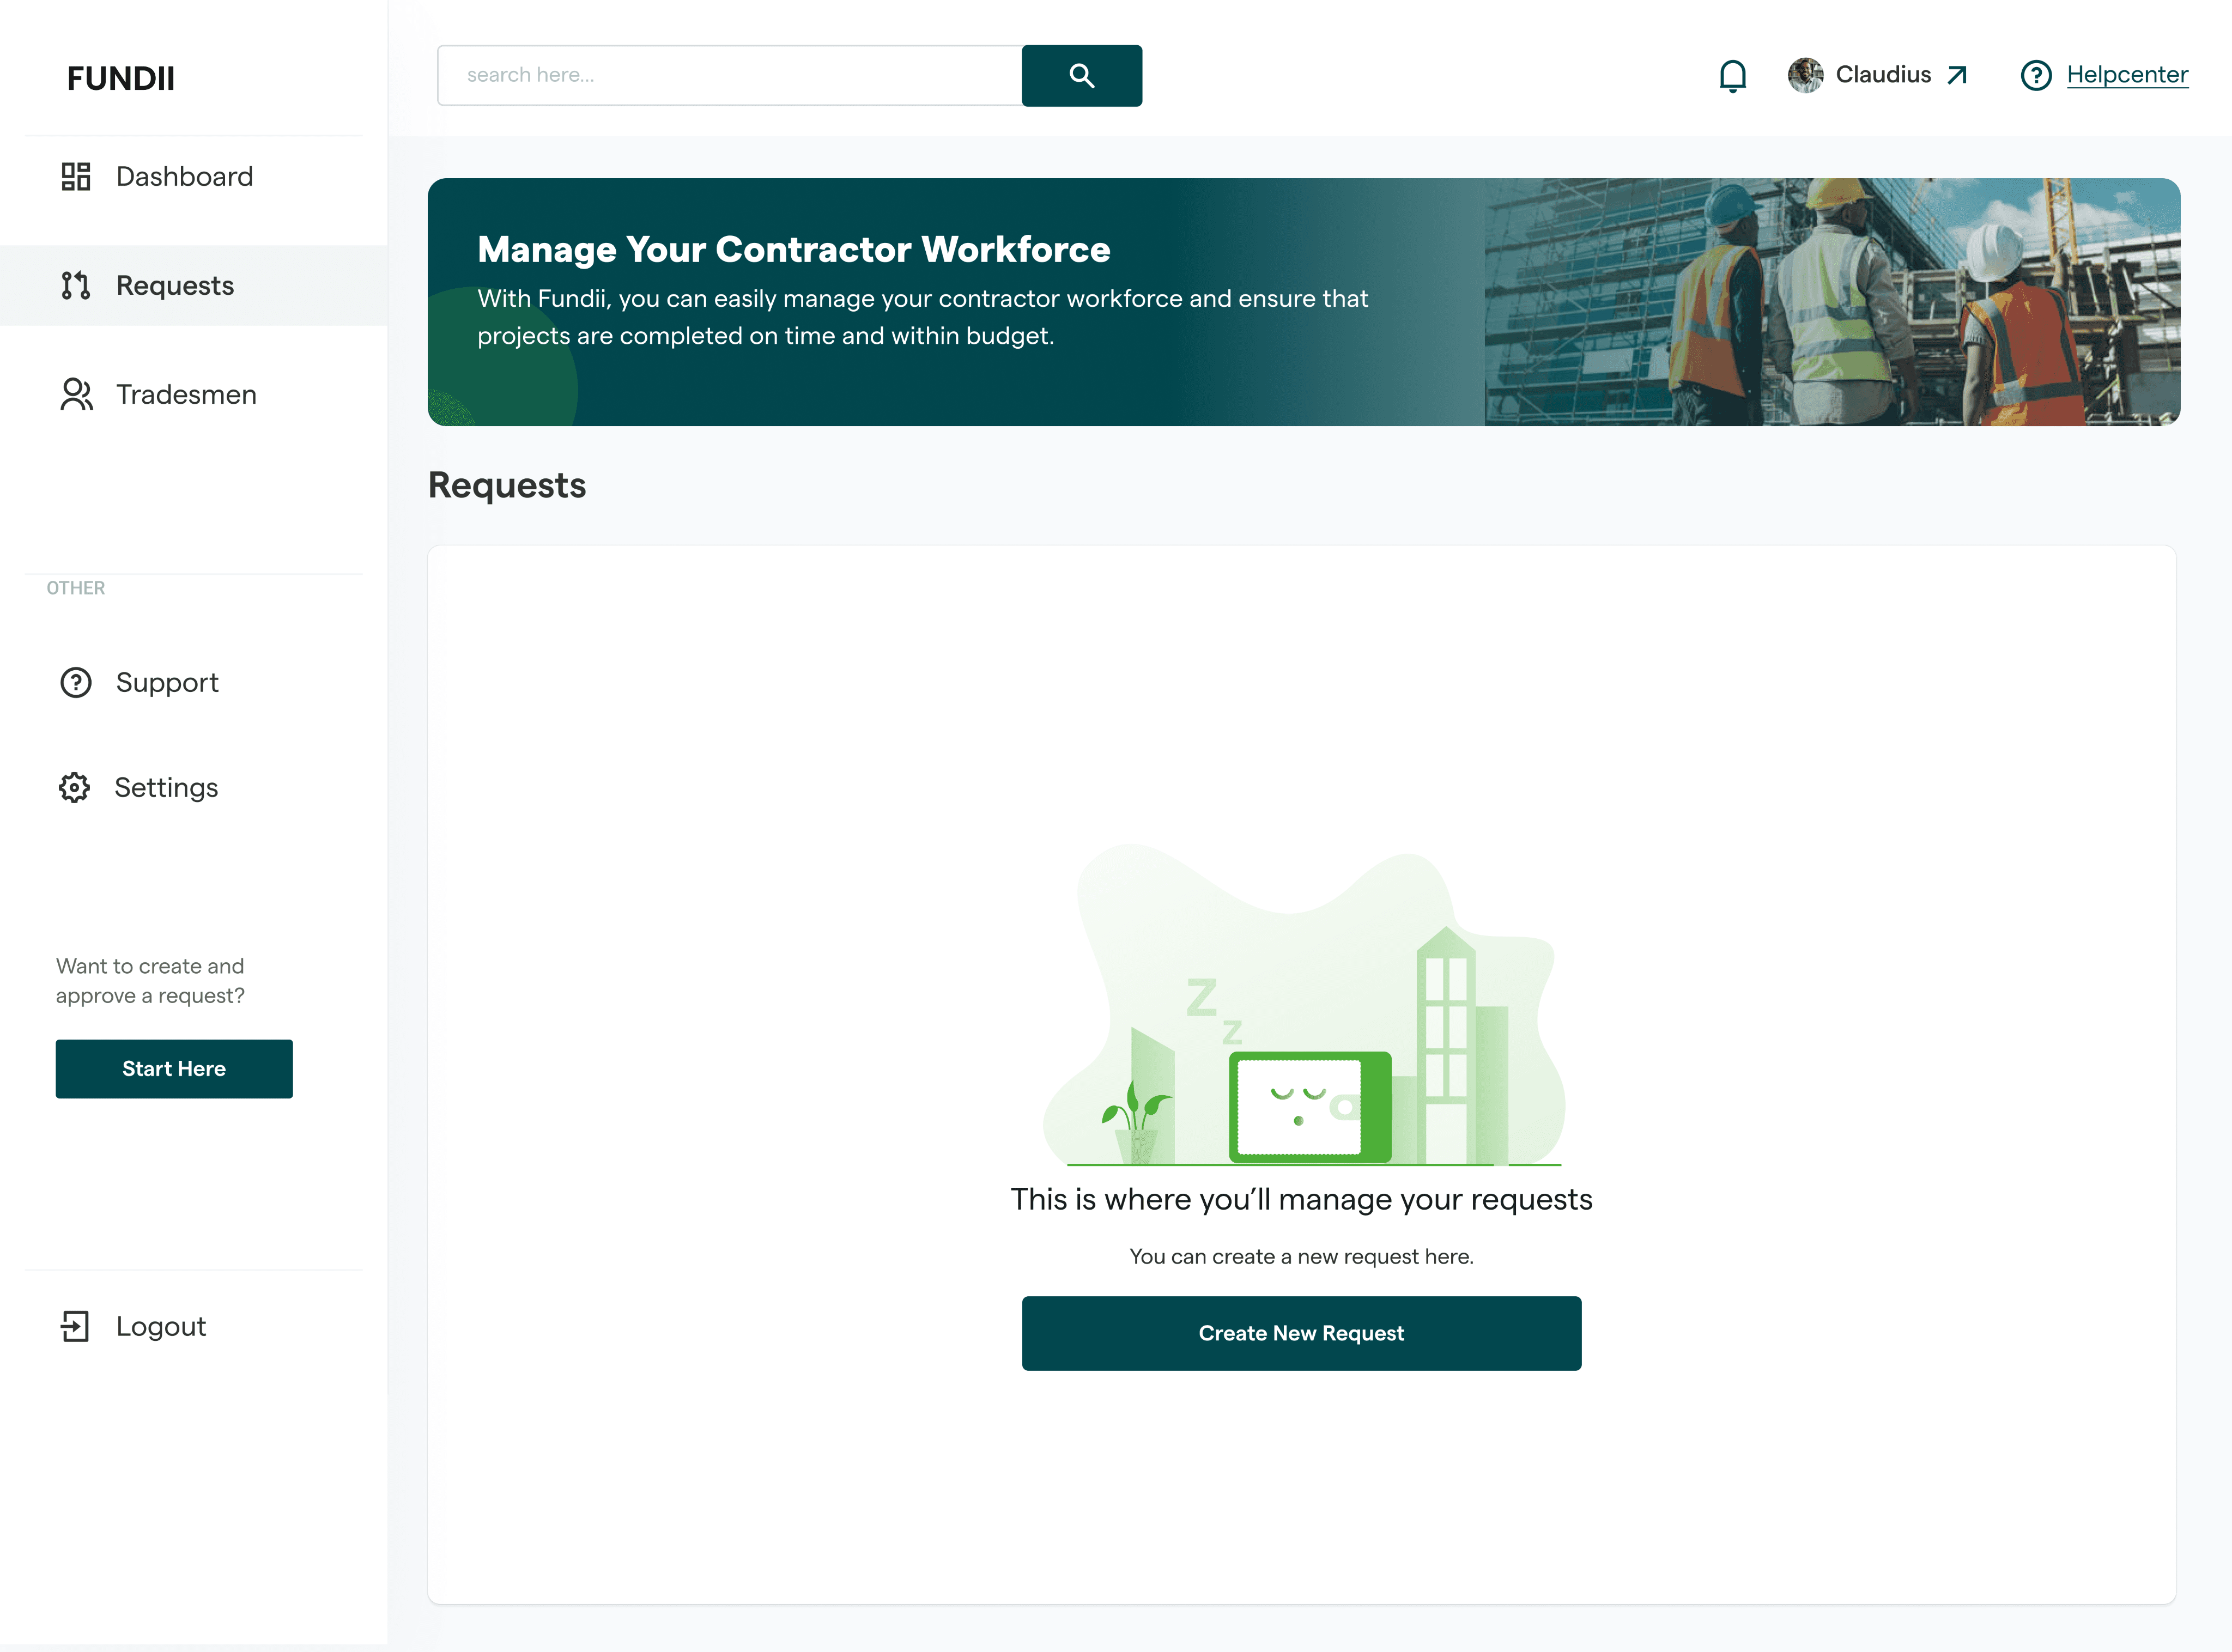The height and width of the screenshot is (1652, 2232).
Task: Click 'You can create a new request here.'
Action: [x=1301, y=1257]
